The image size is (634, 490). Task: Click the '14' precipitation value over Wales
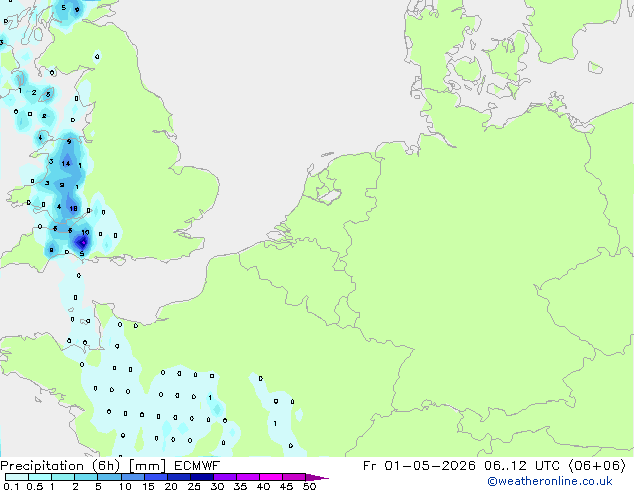coord(66,163)
